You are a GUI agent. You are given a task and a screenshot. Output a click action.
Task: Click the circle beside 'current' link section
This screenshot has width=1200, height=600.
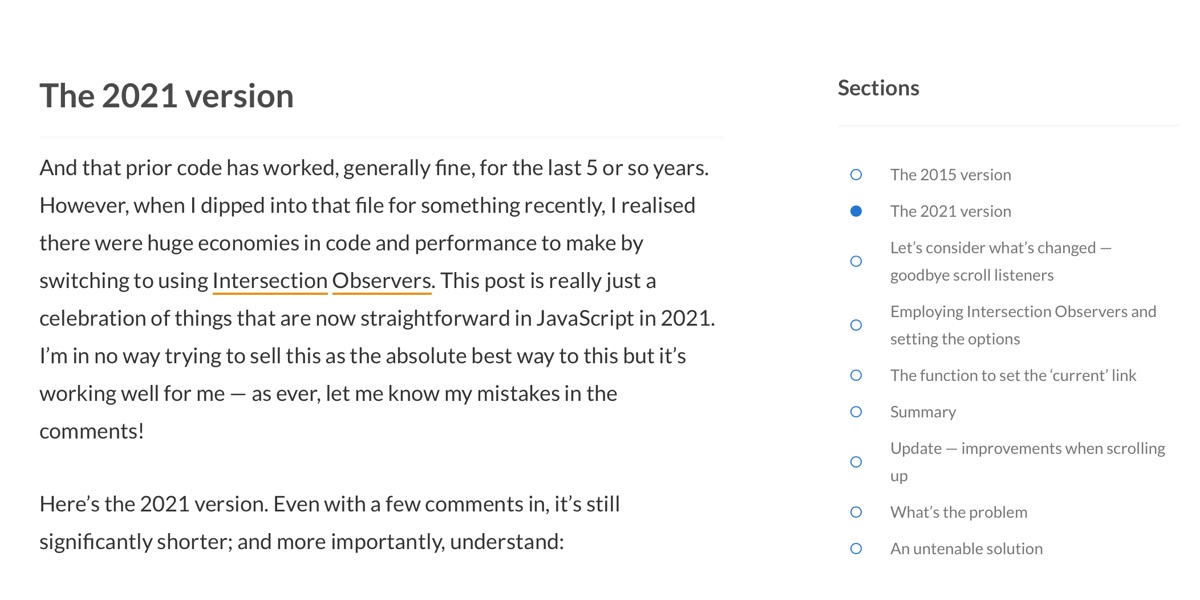tap(856, 375)
